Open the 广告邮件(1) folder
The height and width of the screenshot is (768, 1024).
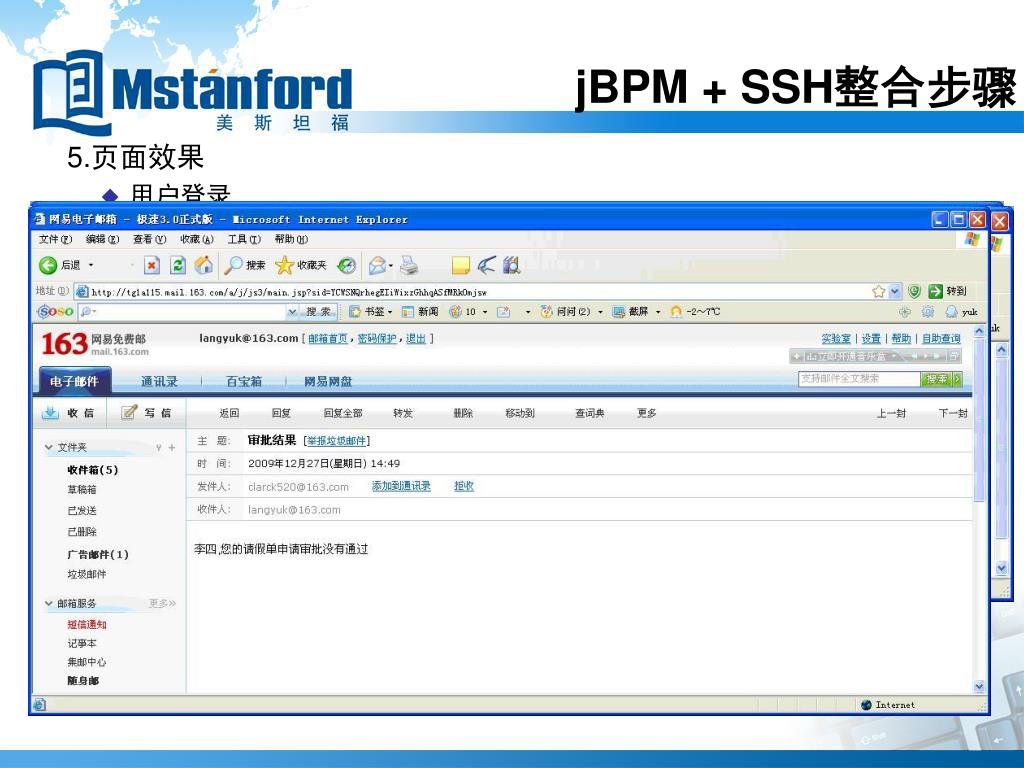coord(97,554)
